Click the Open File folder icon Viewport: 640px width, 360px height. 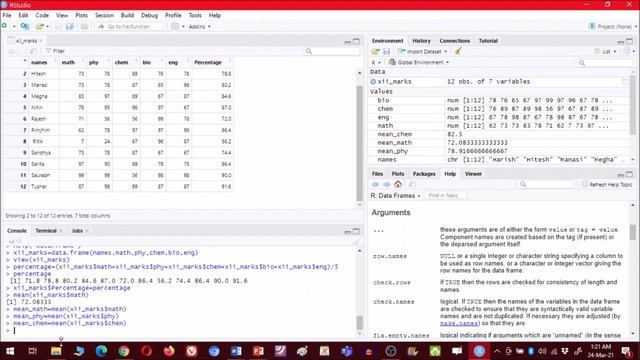coord(39,27)
